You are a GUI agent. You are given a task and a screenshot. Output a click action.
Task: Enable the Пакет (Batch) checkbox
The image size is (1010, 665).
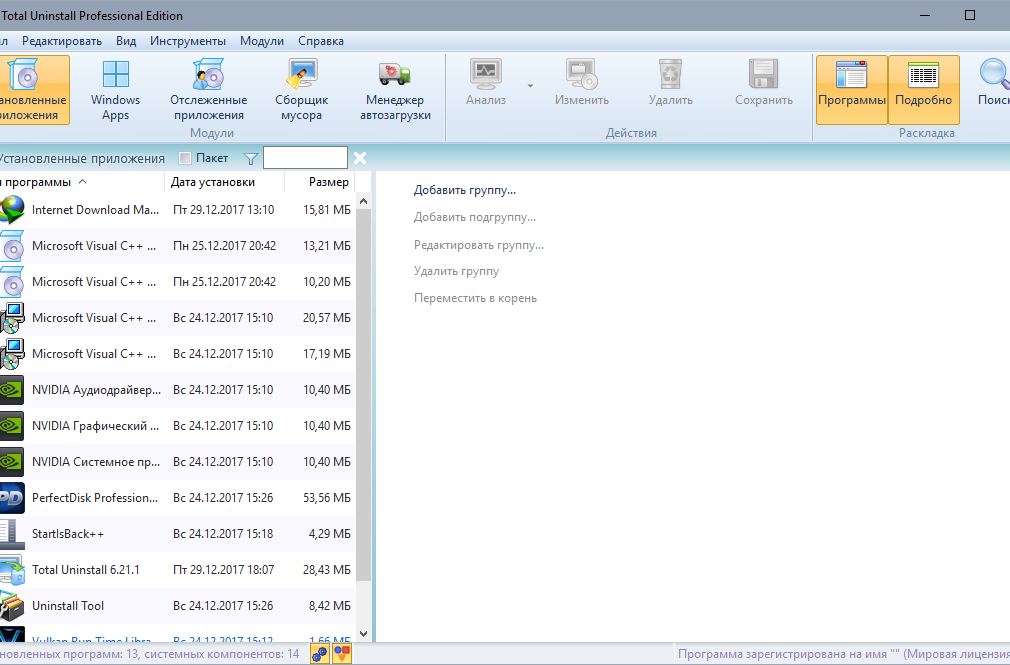click(185, 158)
